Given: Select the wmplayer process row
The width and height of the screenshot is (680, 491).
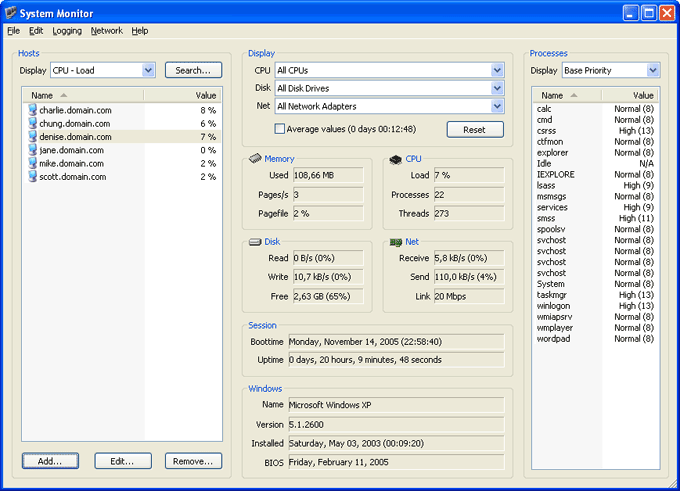Looking at the screenshot, I should (595, 328).
